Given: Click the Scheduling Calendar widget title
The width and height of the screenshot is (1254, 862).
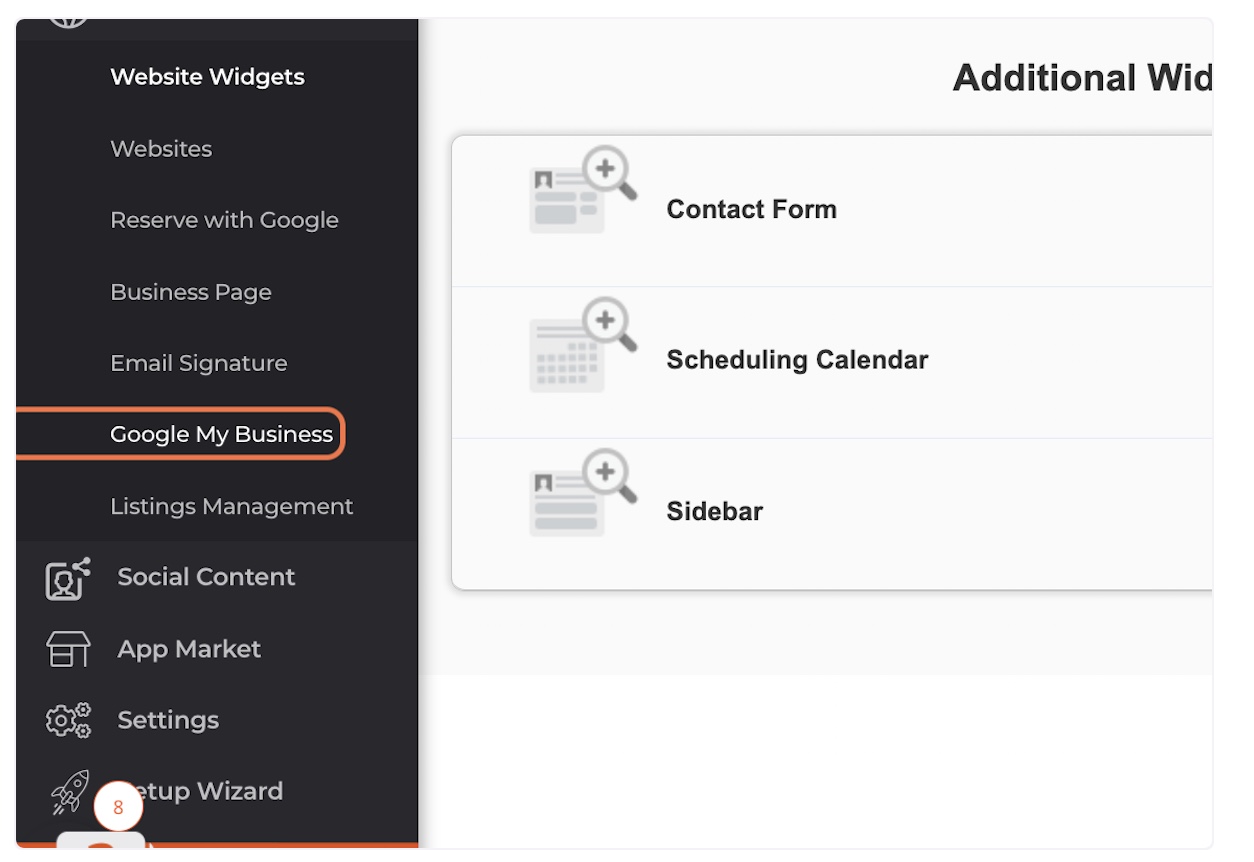Looking at the screenshot, I should pos(797,360).
